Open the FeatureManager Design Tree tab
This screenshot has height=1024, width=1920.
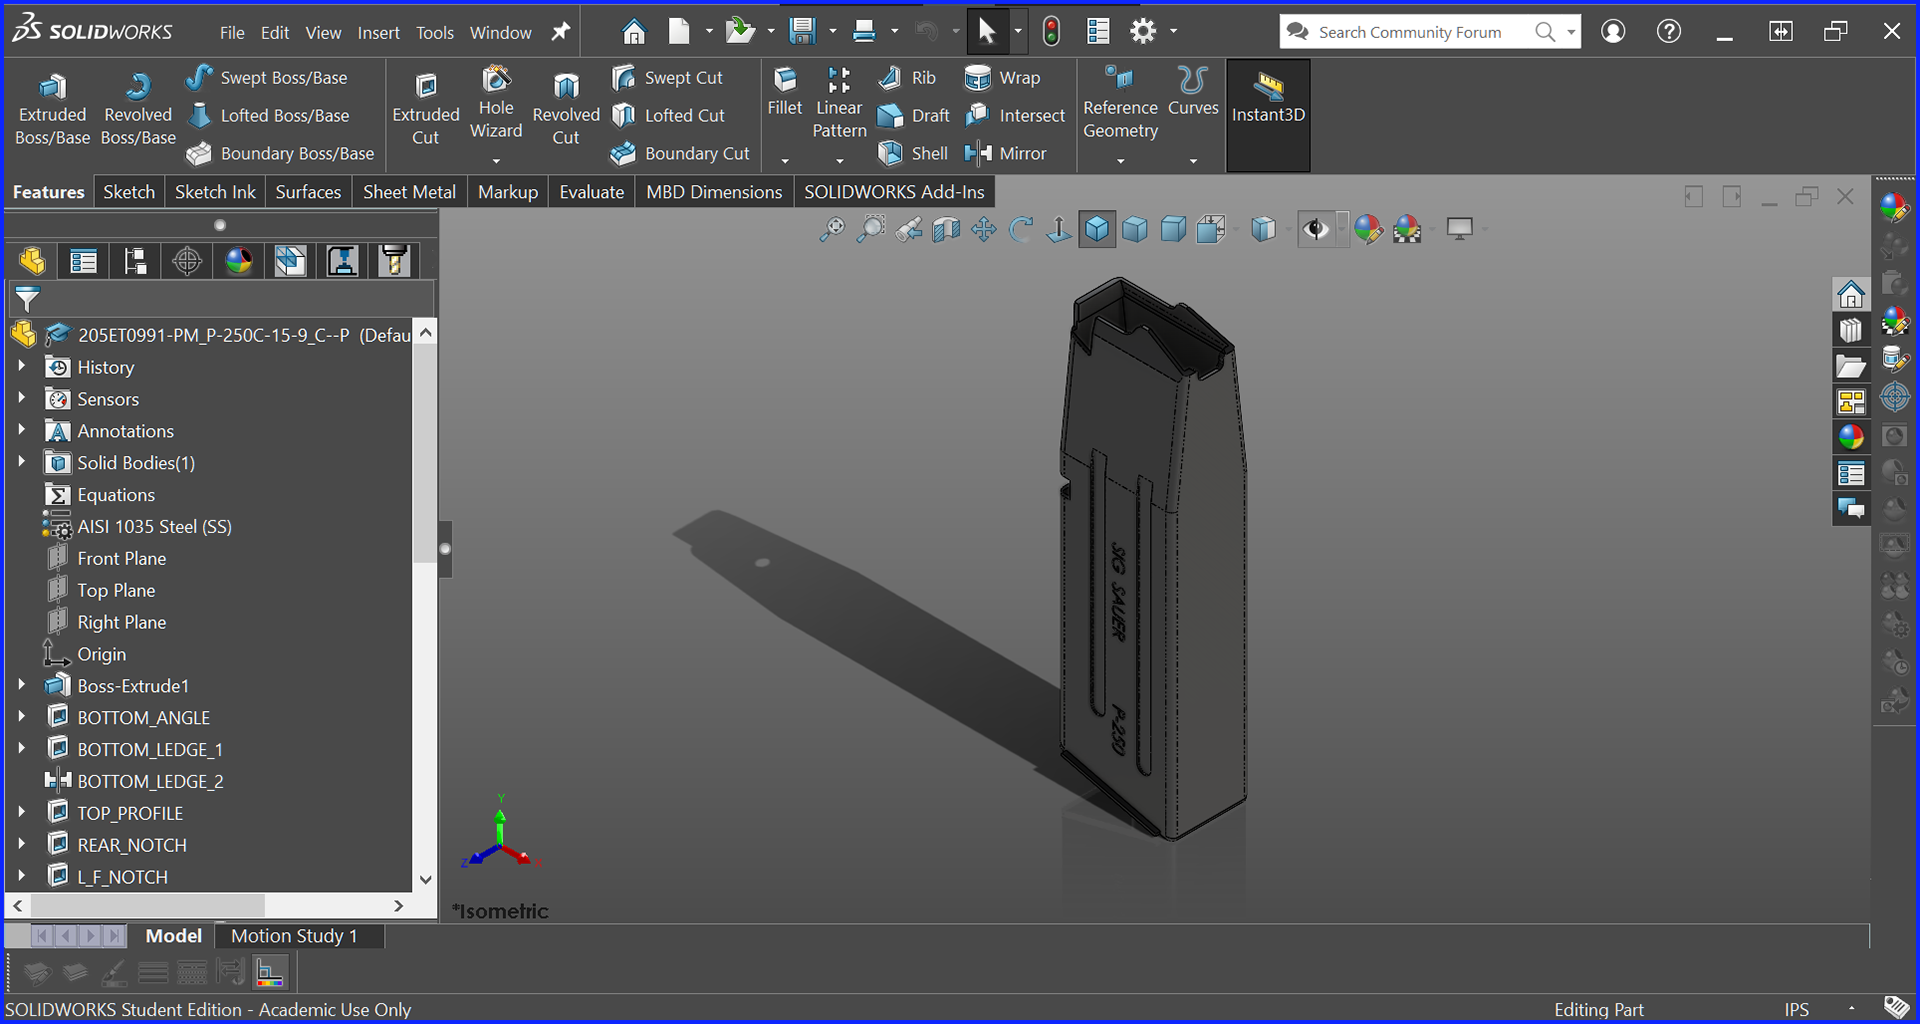[32, 261]
